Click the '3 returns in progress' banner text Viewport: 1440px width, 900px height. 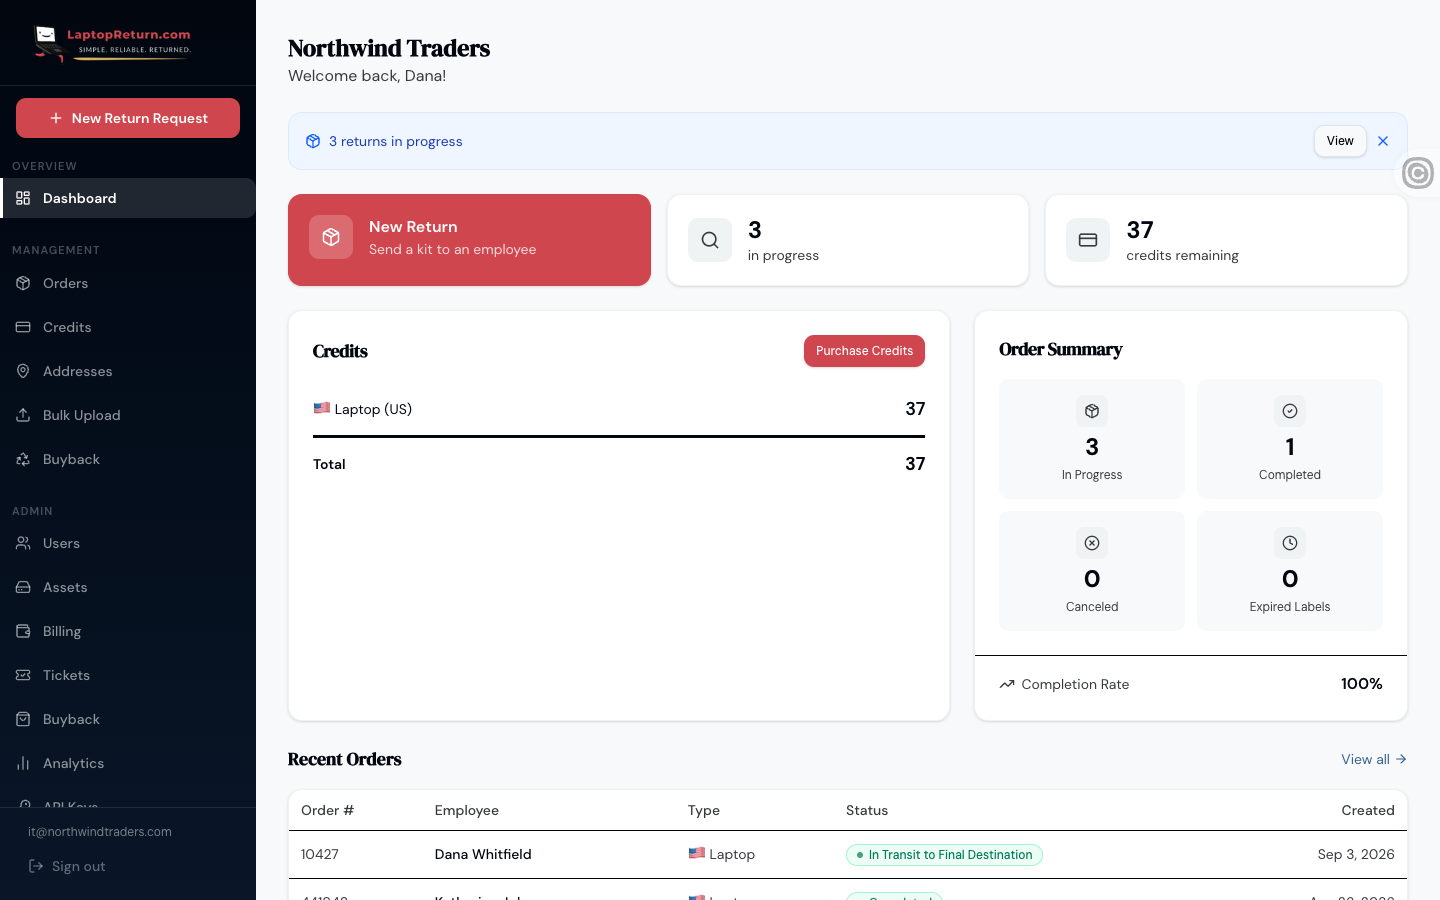396,141
